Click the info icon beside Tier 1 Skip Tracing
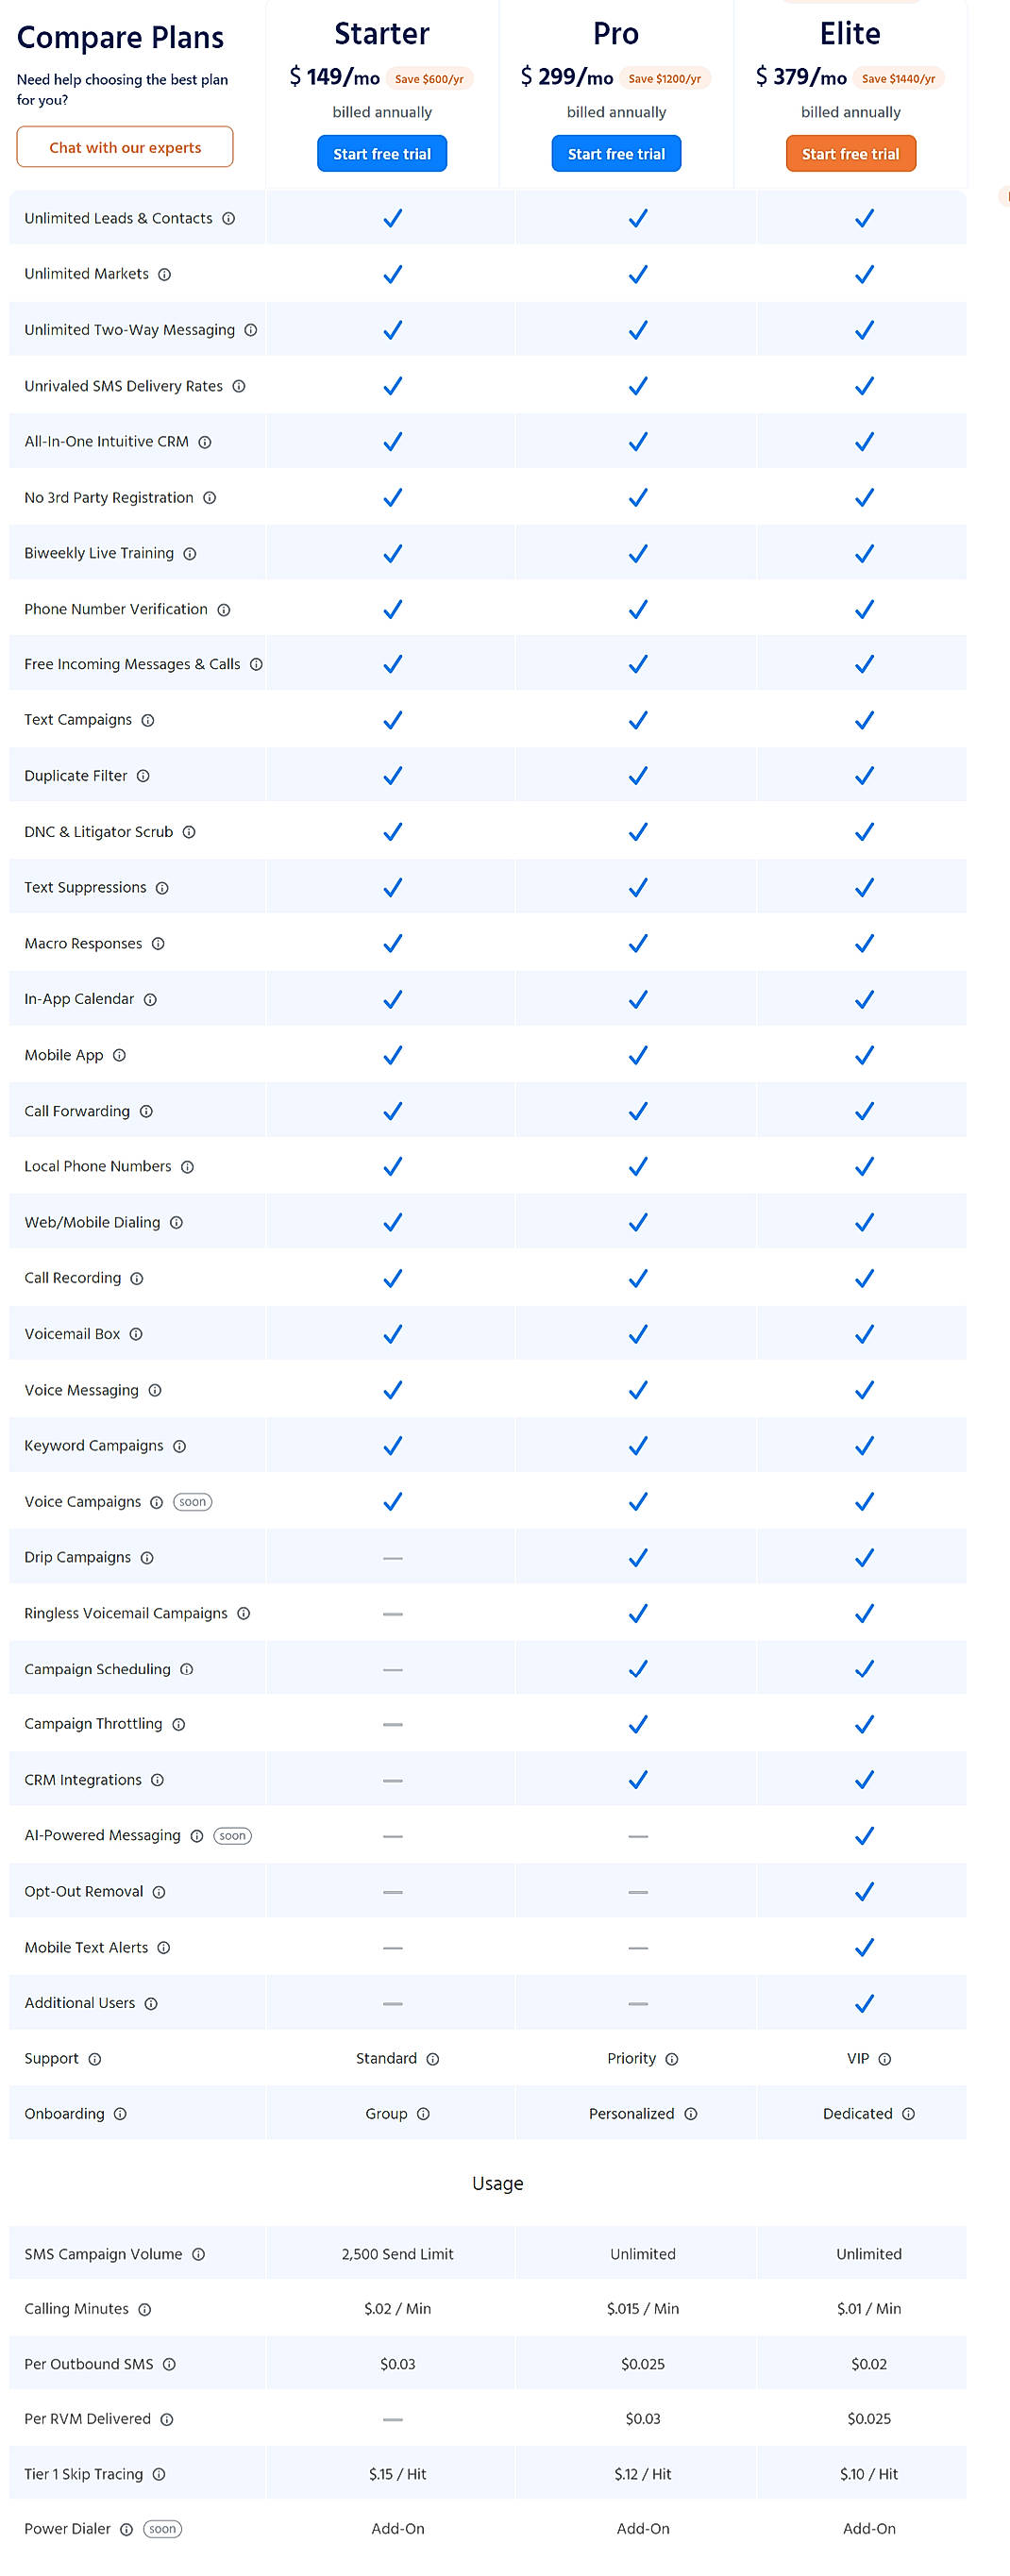Screen dimensions: 1010x2576 (x=160, y=2474)
